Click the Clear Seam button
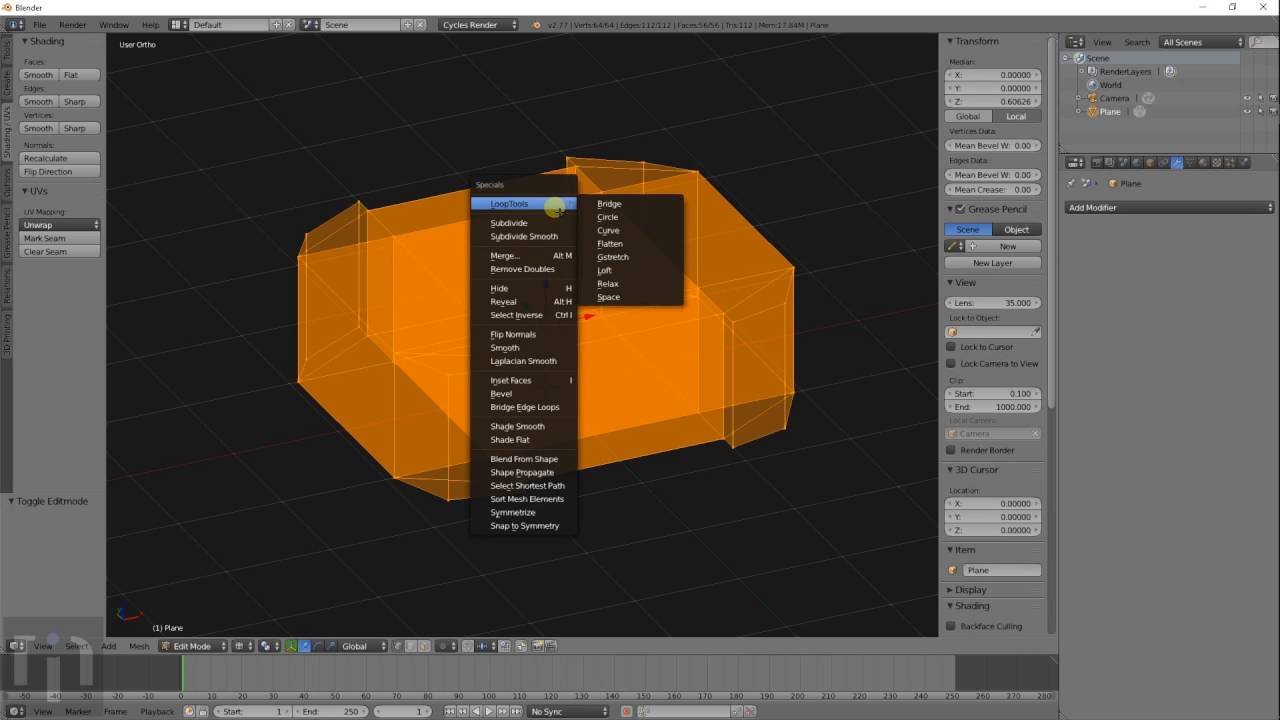Screen dimensions: 1280x720 [61, 252]
